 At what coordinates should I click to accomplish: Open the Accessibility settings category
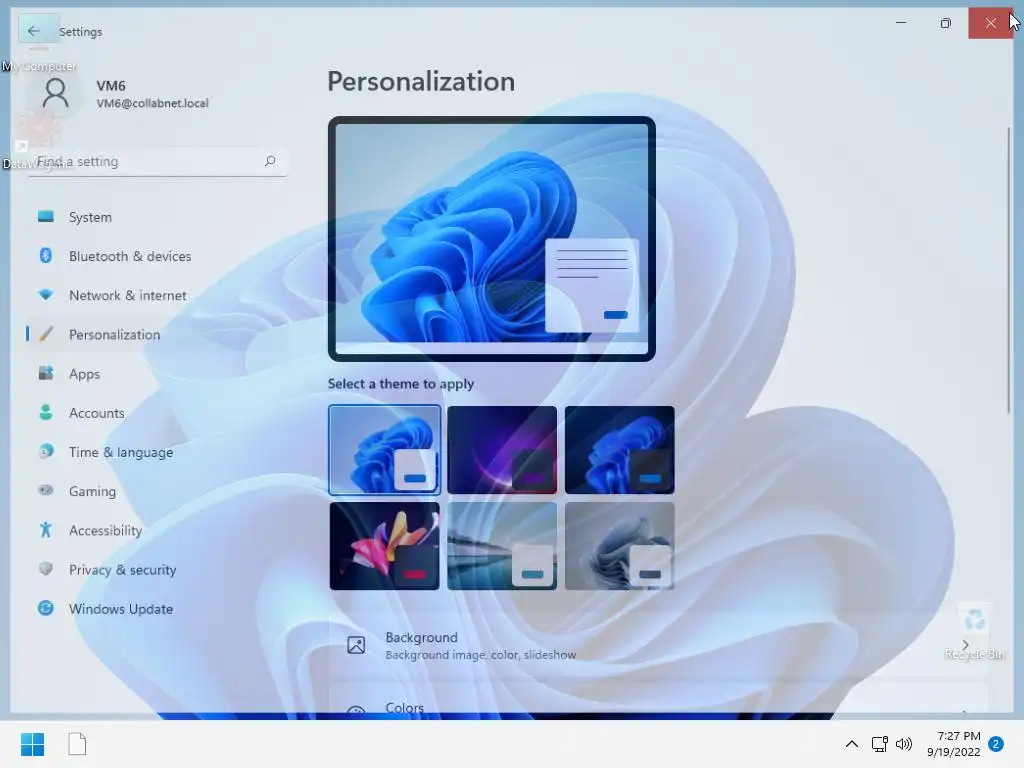(x=156, y=530)
